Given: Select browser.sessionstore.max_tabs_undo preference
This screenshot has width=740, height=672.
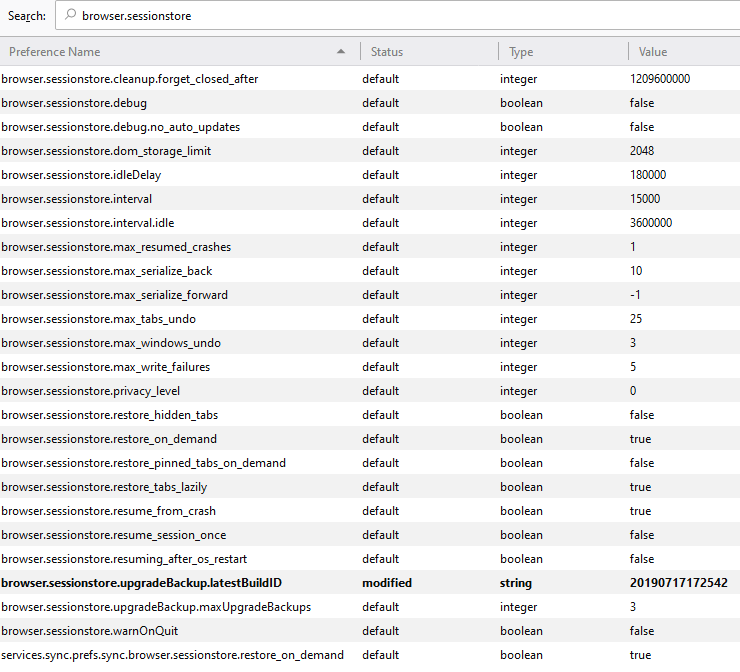Looking at the screenshot, I should [99, 319].
